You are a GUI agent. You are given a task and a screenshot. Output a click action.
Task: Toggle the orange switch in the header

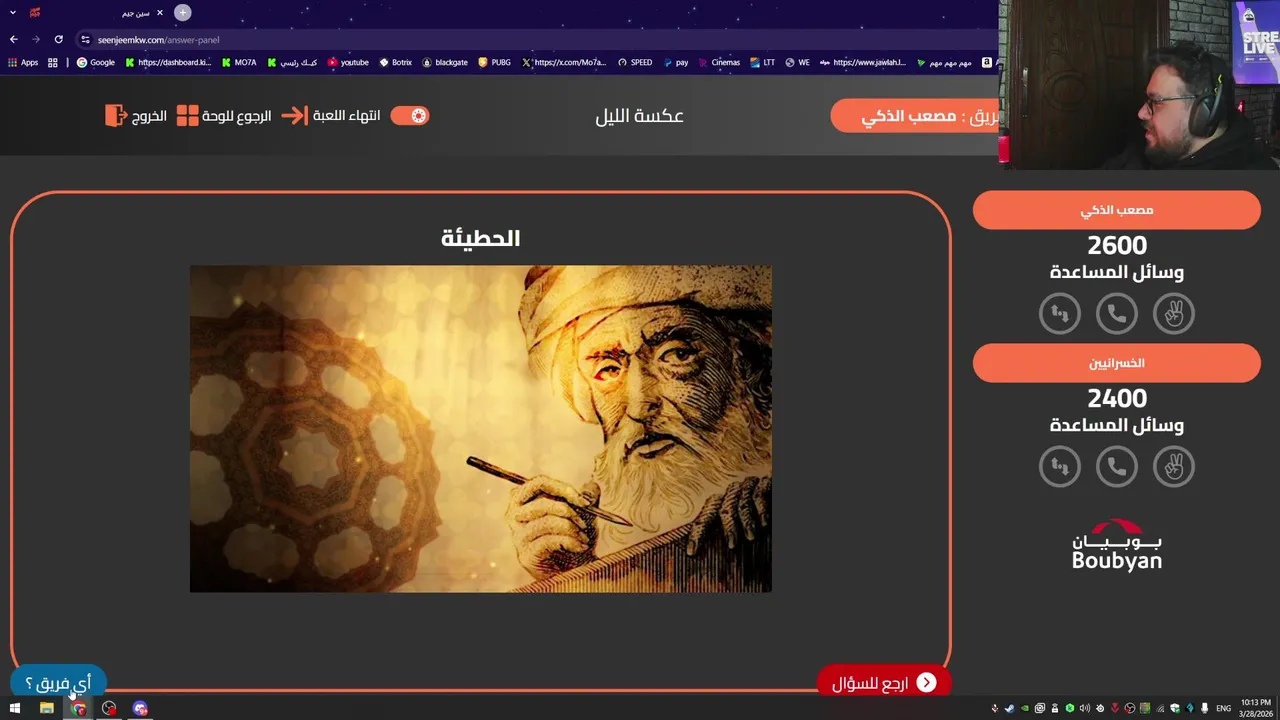pos(410,115)
